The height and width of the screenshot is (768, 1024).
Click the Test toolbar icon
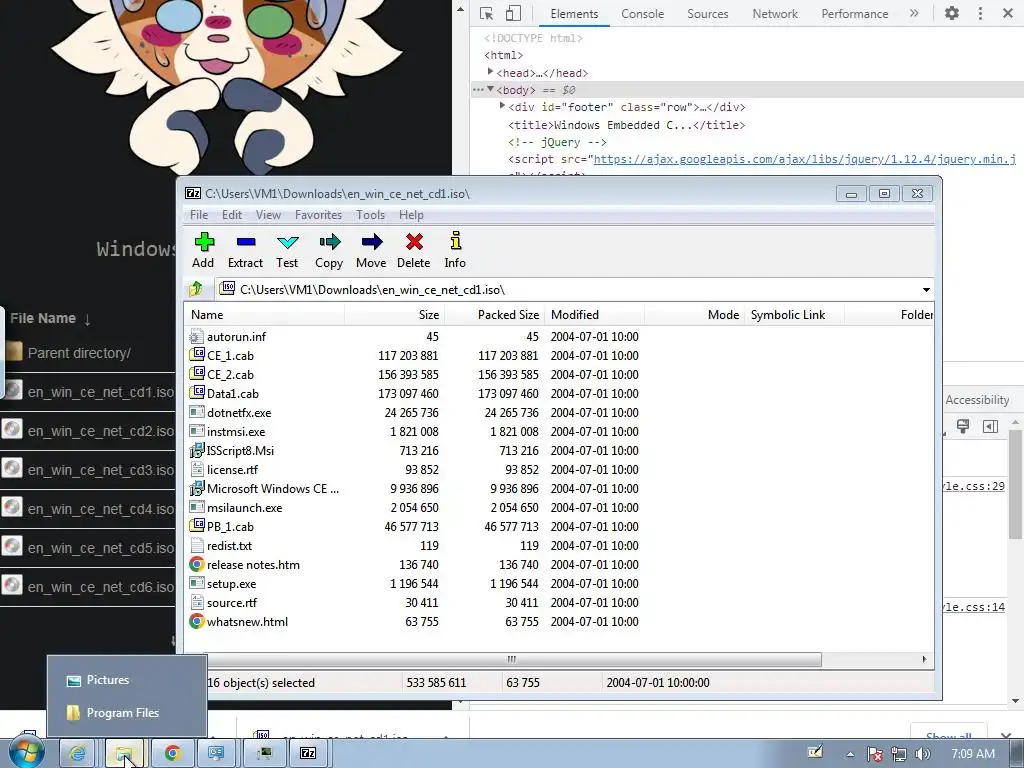tap(287, 251)
